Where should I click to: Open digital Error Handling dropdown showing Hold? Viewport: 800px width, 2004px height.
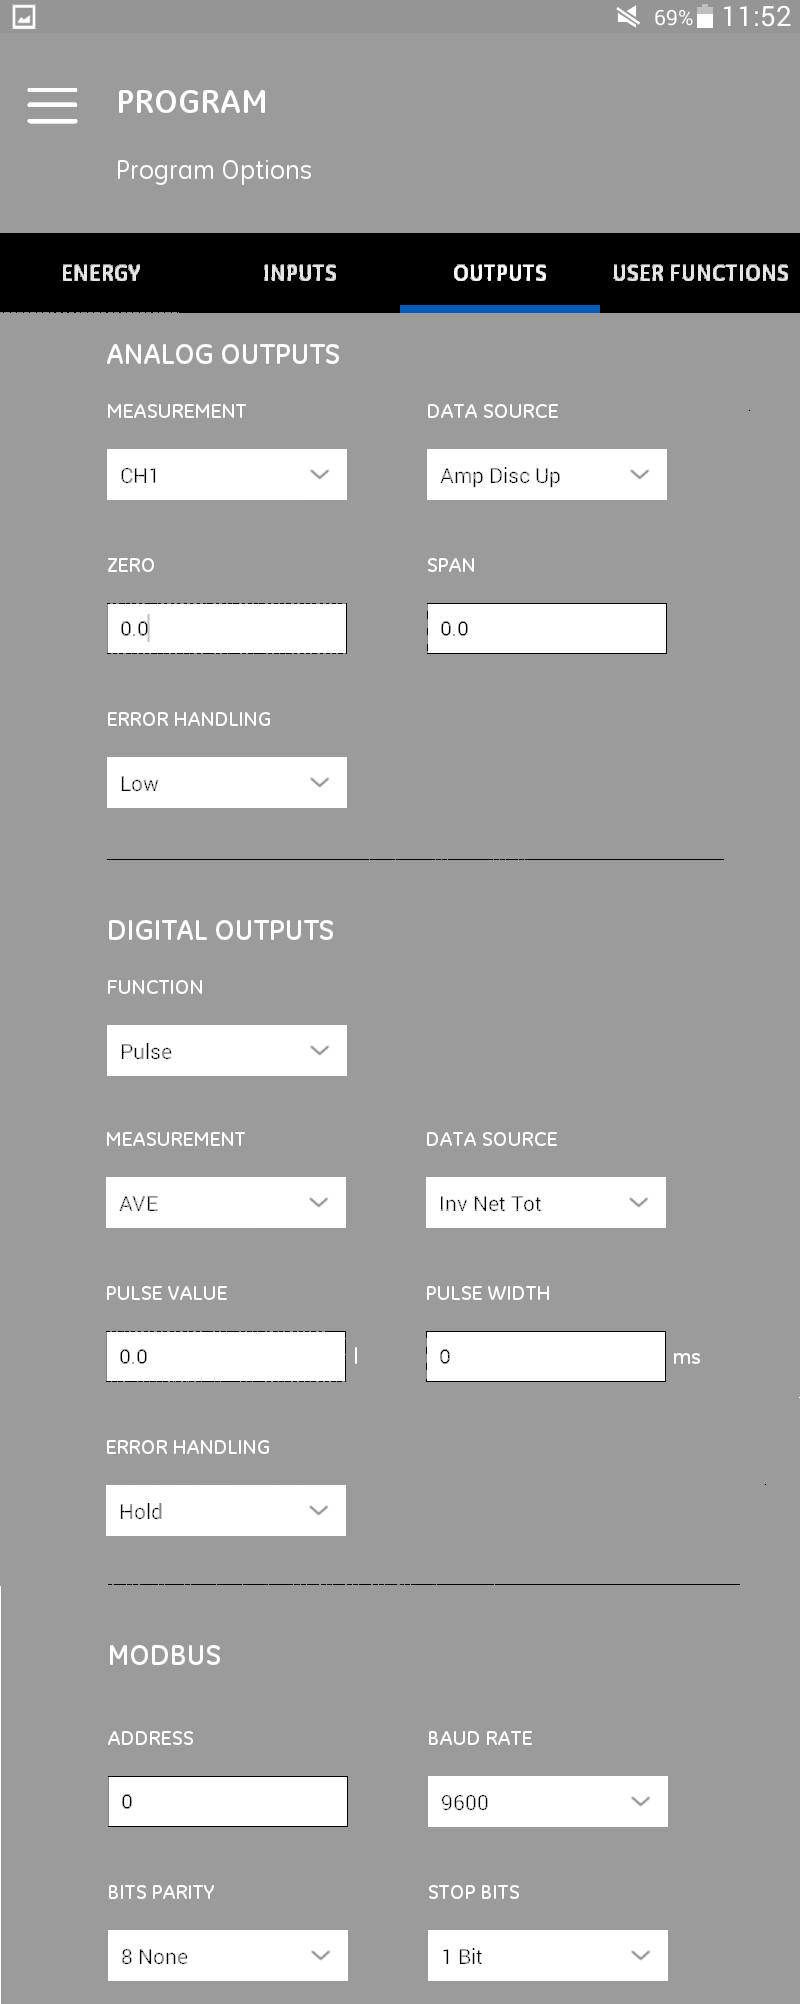[x=226, y=1511]
